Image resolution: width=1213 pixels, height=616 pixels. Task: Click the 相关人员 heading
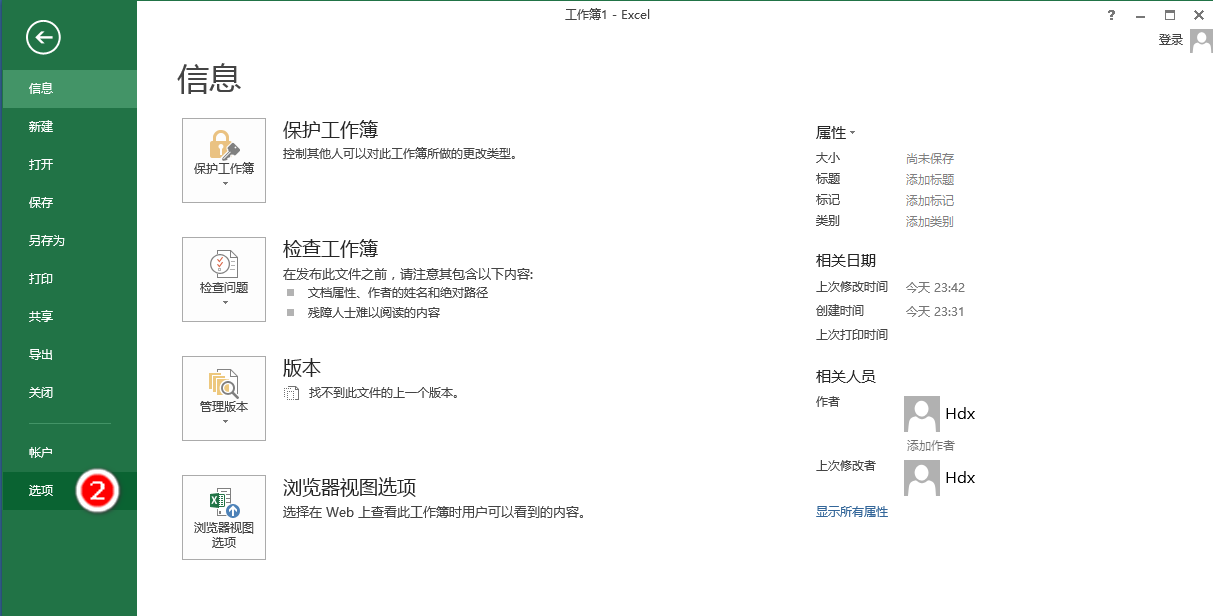tap(846, 377)
